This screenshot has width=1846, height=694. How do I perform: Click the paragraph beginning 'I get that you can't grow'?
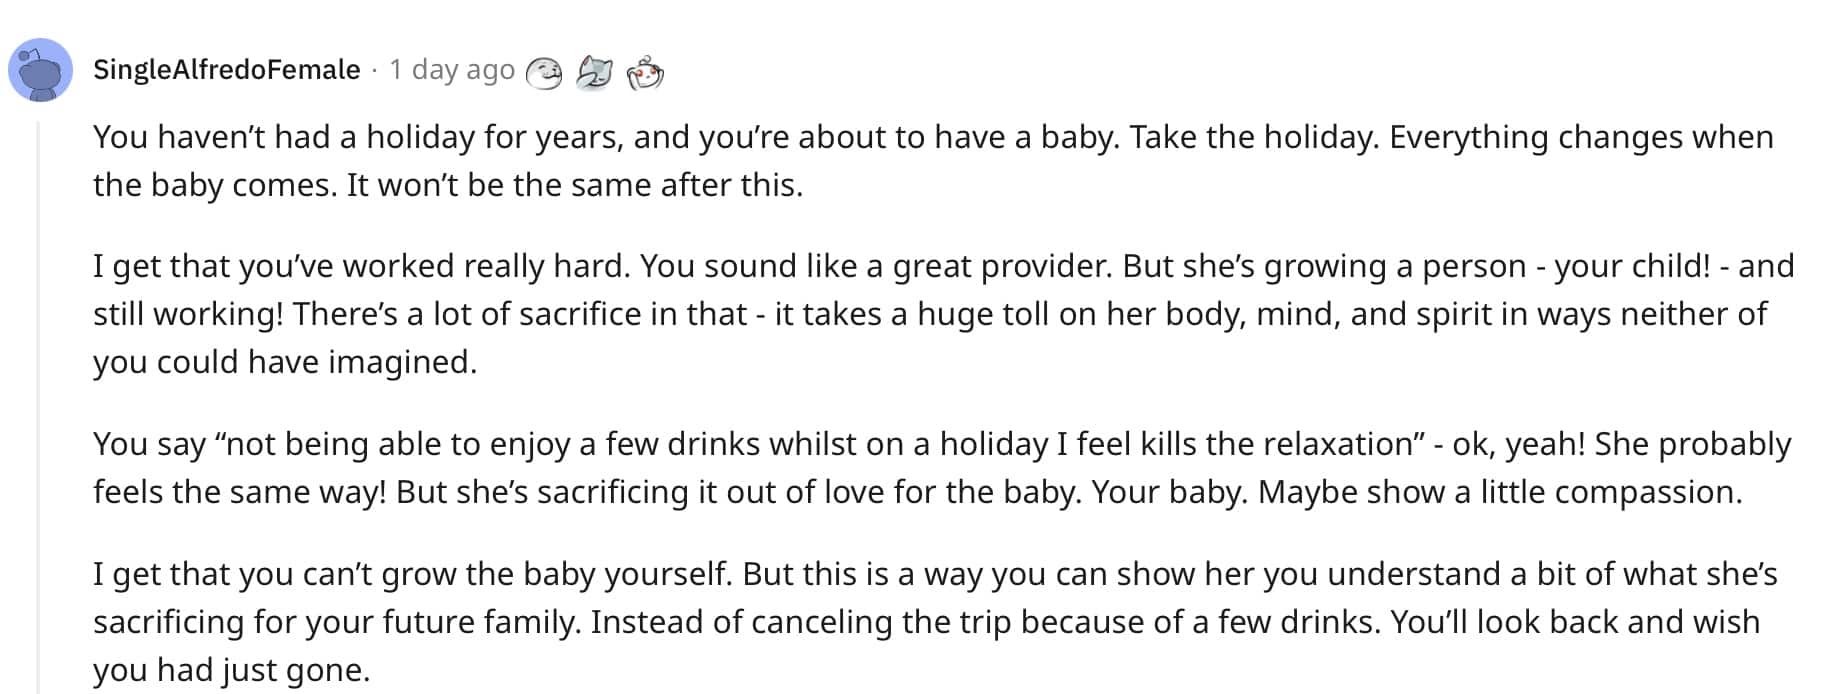pyautogui.click(x=935, y=622)
